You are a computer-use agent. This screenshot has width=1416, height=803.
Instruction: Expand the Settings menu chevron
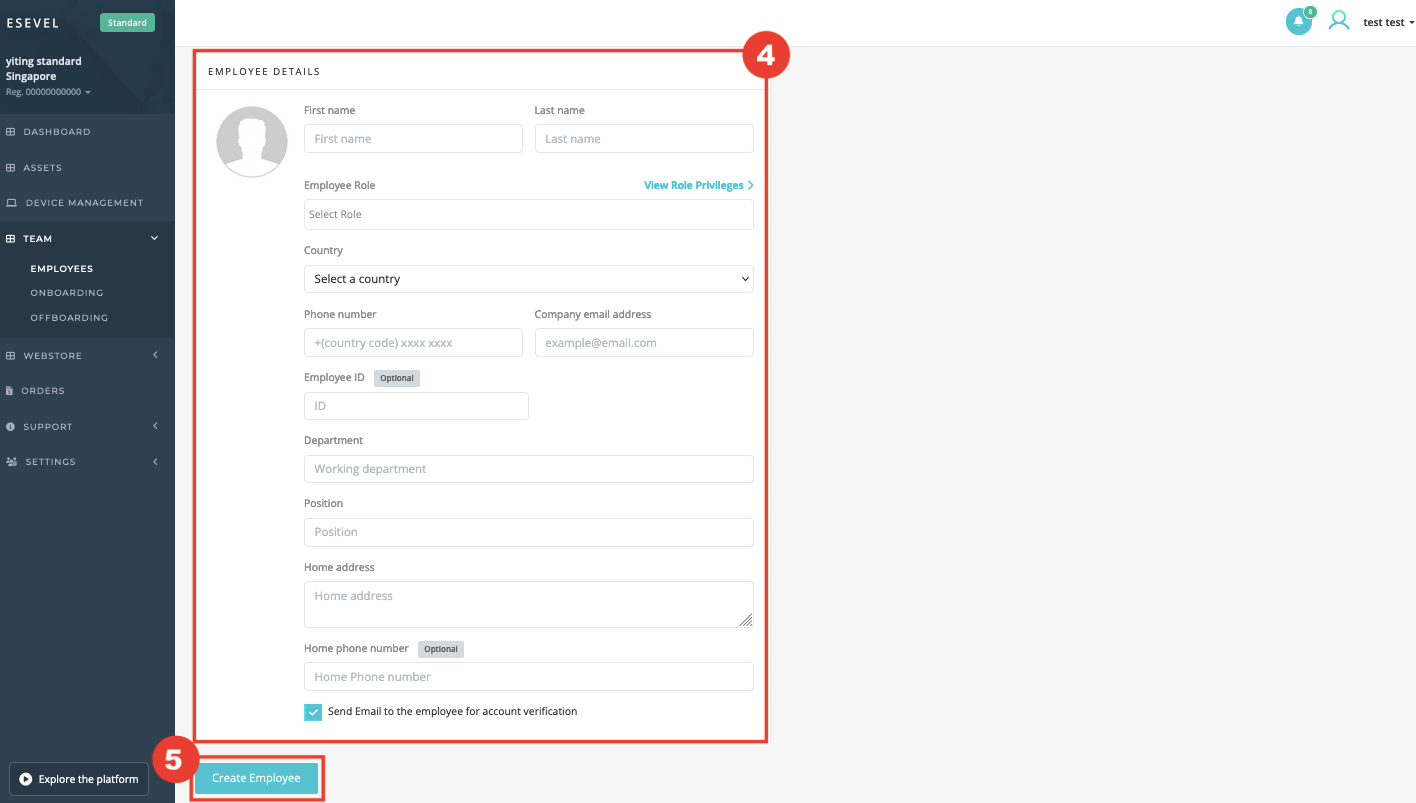(x=155, y=462)
